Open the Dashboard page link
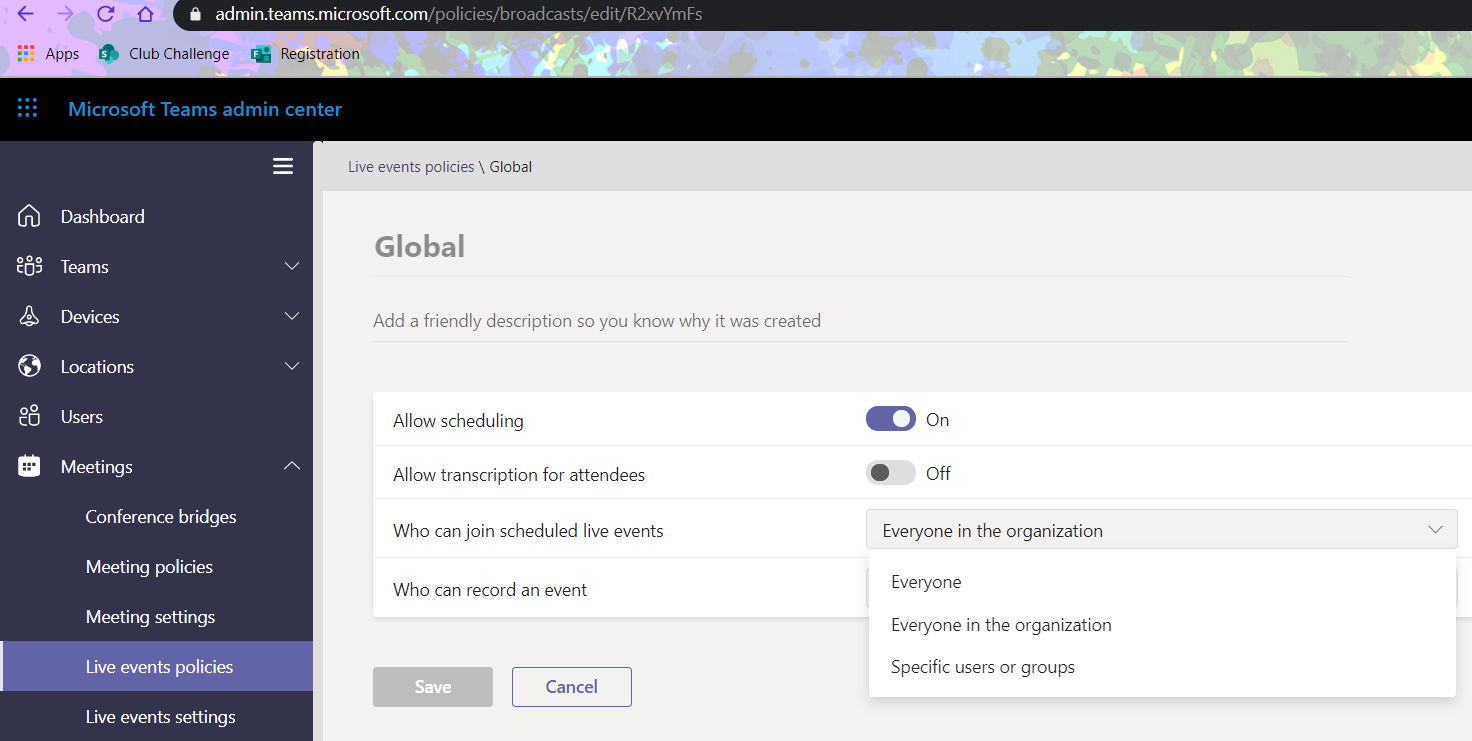The image size is (1472, 741). (103, 217)
